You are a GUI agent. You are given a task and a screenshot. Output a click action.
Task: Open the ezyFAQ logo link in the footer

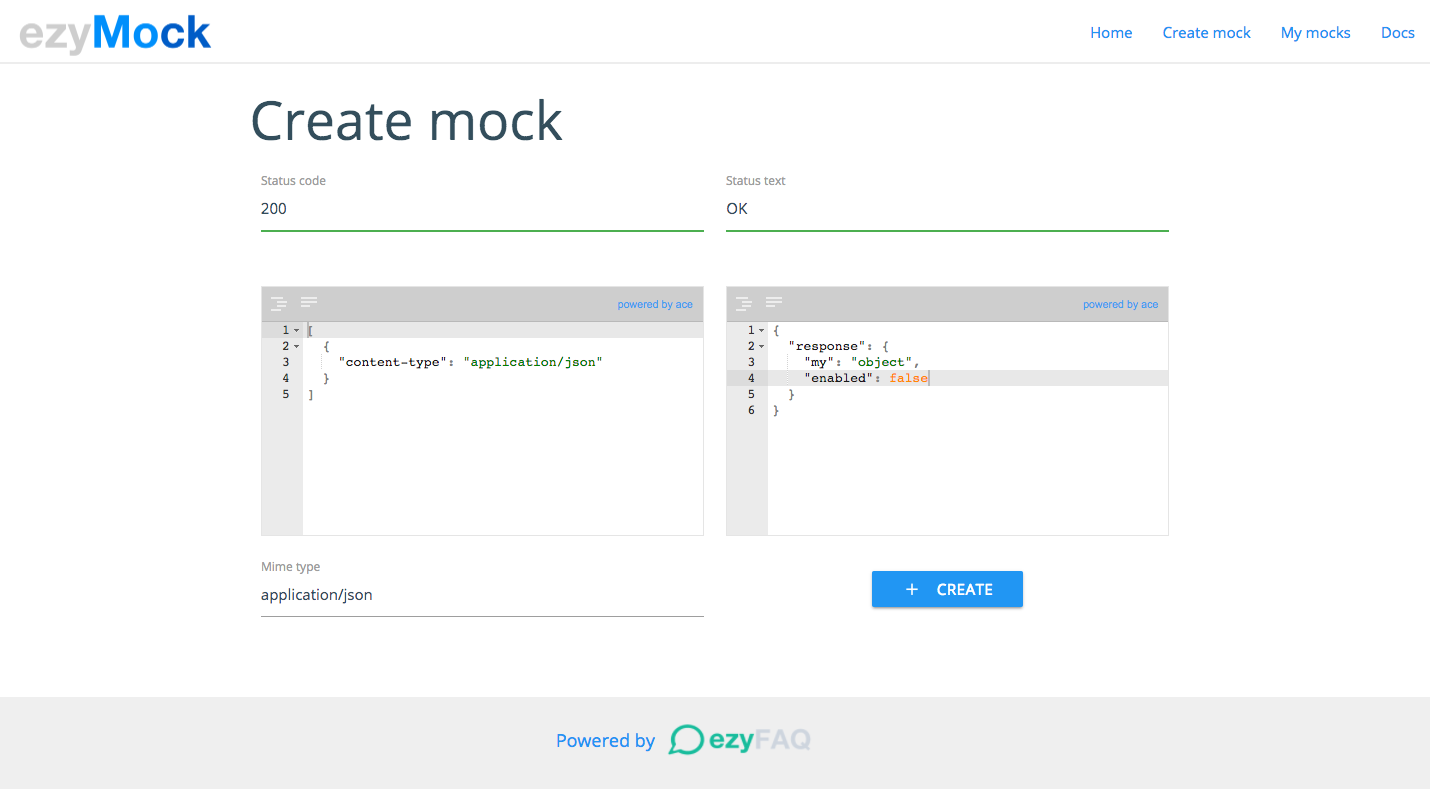tap(739, 740)
